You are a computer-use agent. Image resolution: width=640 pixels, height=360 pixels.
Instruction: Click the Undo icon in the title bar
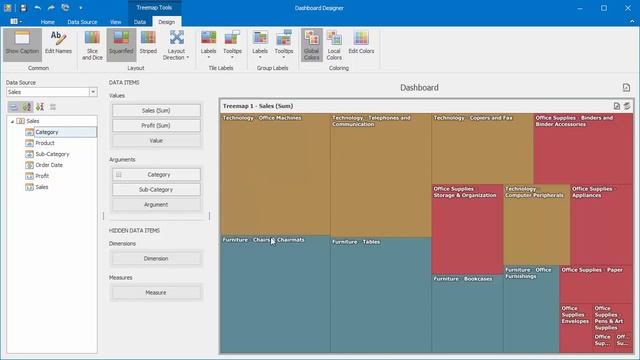pyautogui.click(x=38, y=8)
